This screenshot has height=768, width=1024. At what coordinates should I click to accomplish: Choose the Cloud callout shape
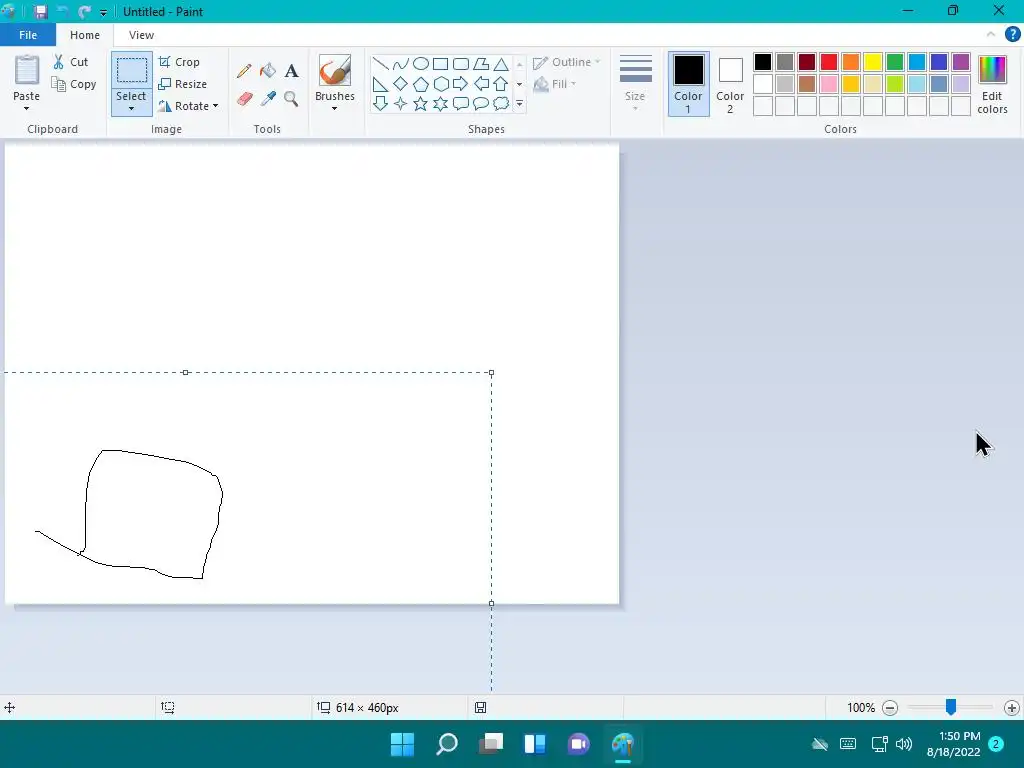click(x=501, y=103)
